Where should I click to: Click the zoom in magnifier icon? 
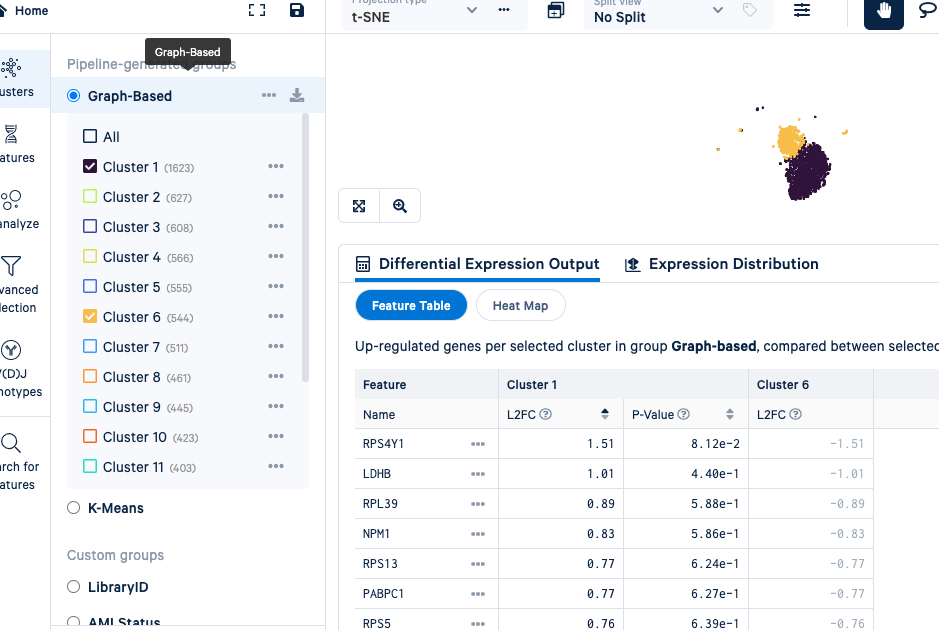click(x=399, y=206)
